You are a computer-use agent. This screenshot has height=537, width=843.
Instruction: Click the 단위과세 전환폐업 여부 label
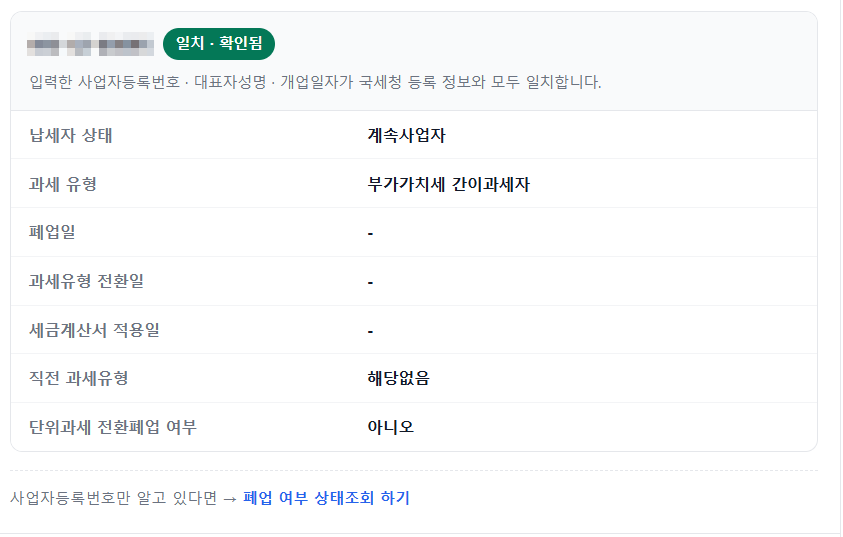point(113,427)
